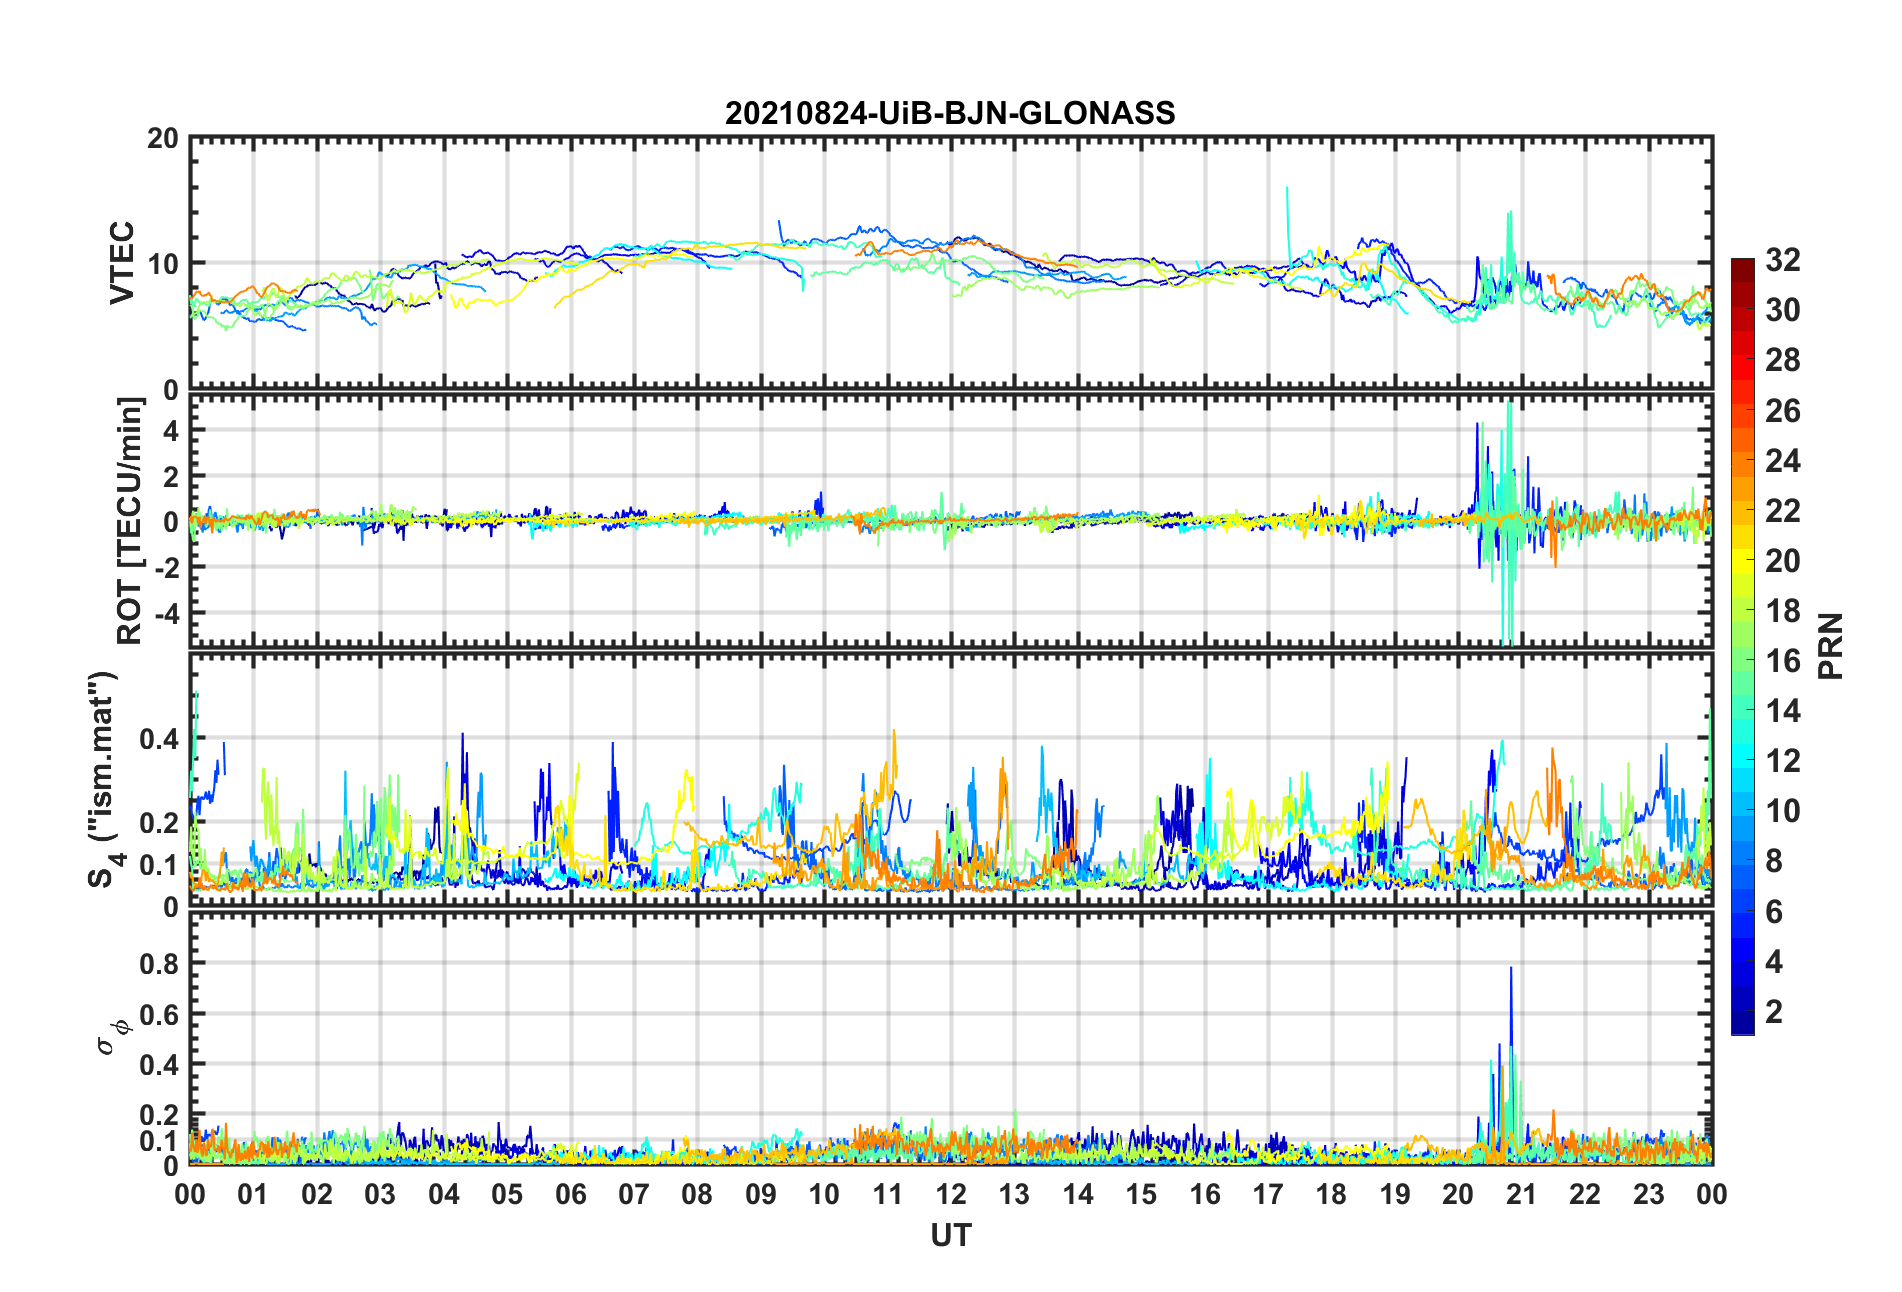
Task: Click VTEC axis tick value 20
Action: (x=163, y=139)
